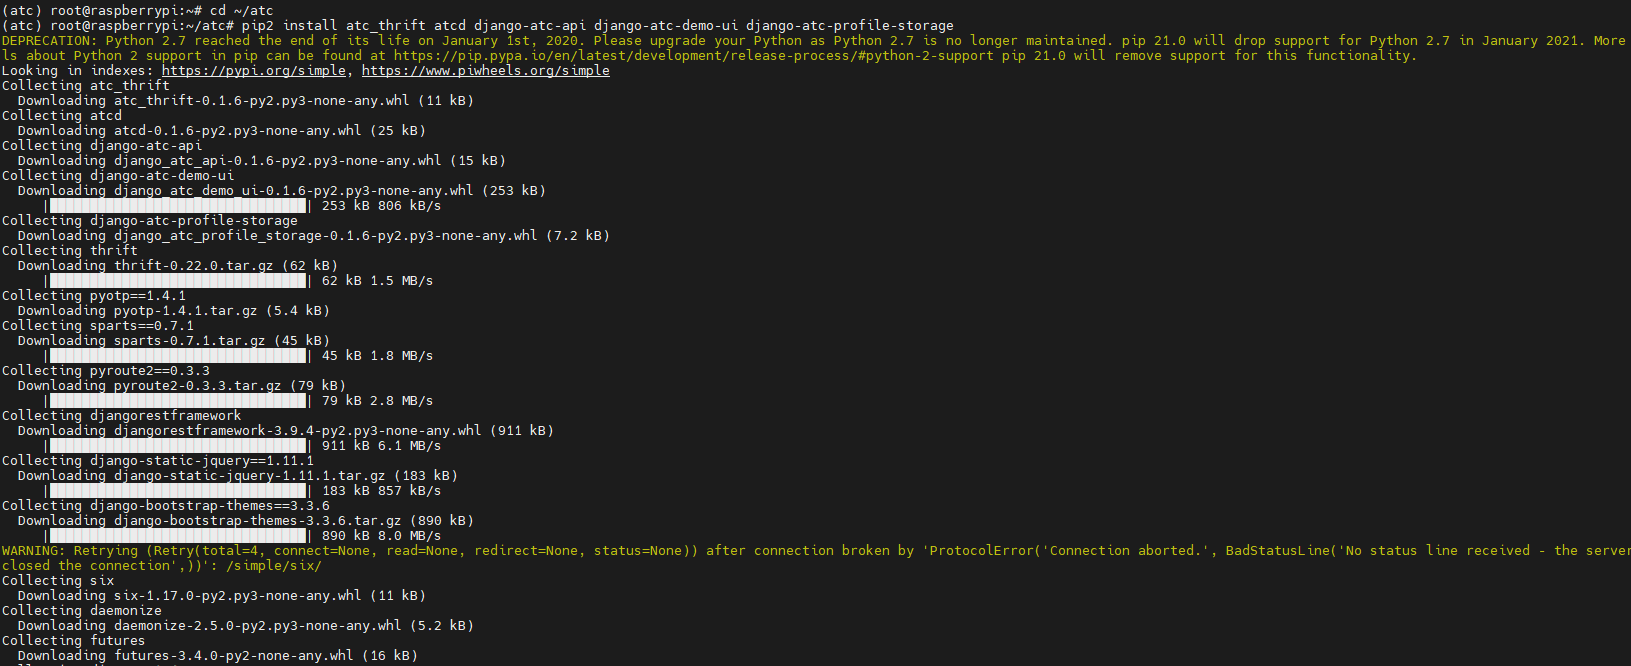Click the django-bootstrap-themes 890 kB progress bar

(x=177, y=536)
